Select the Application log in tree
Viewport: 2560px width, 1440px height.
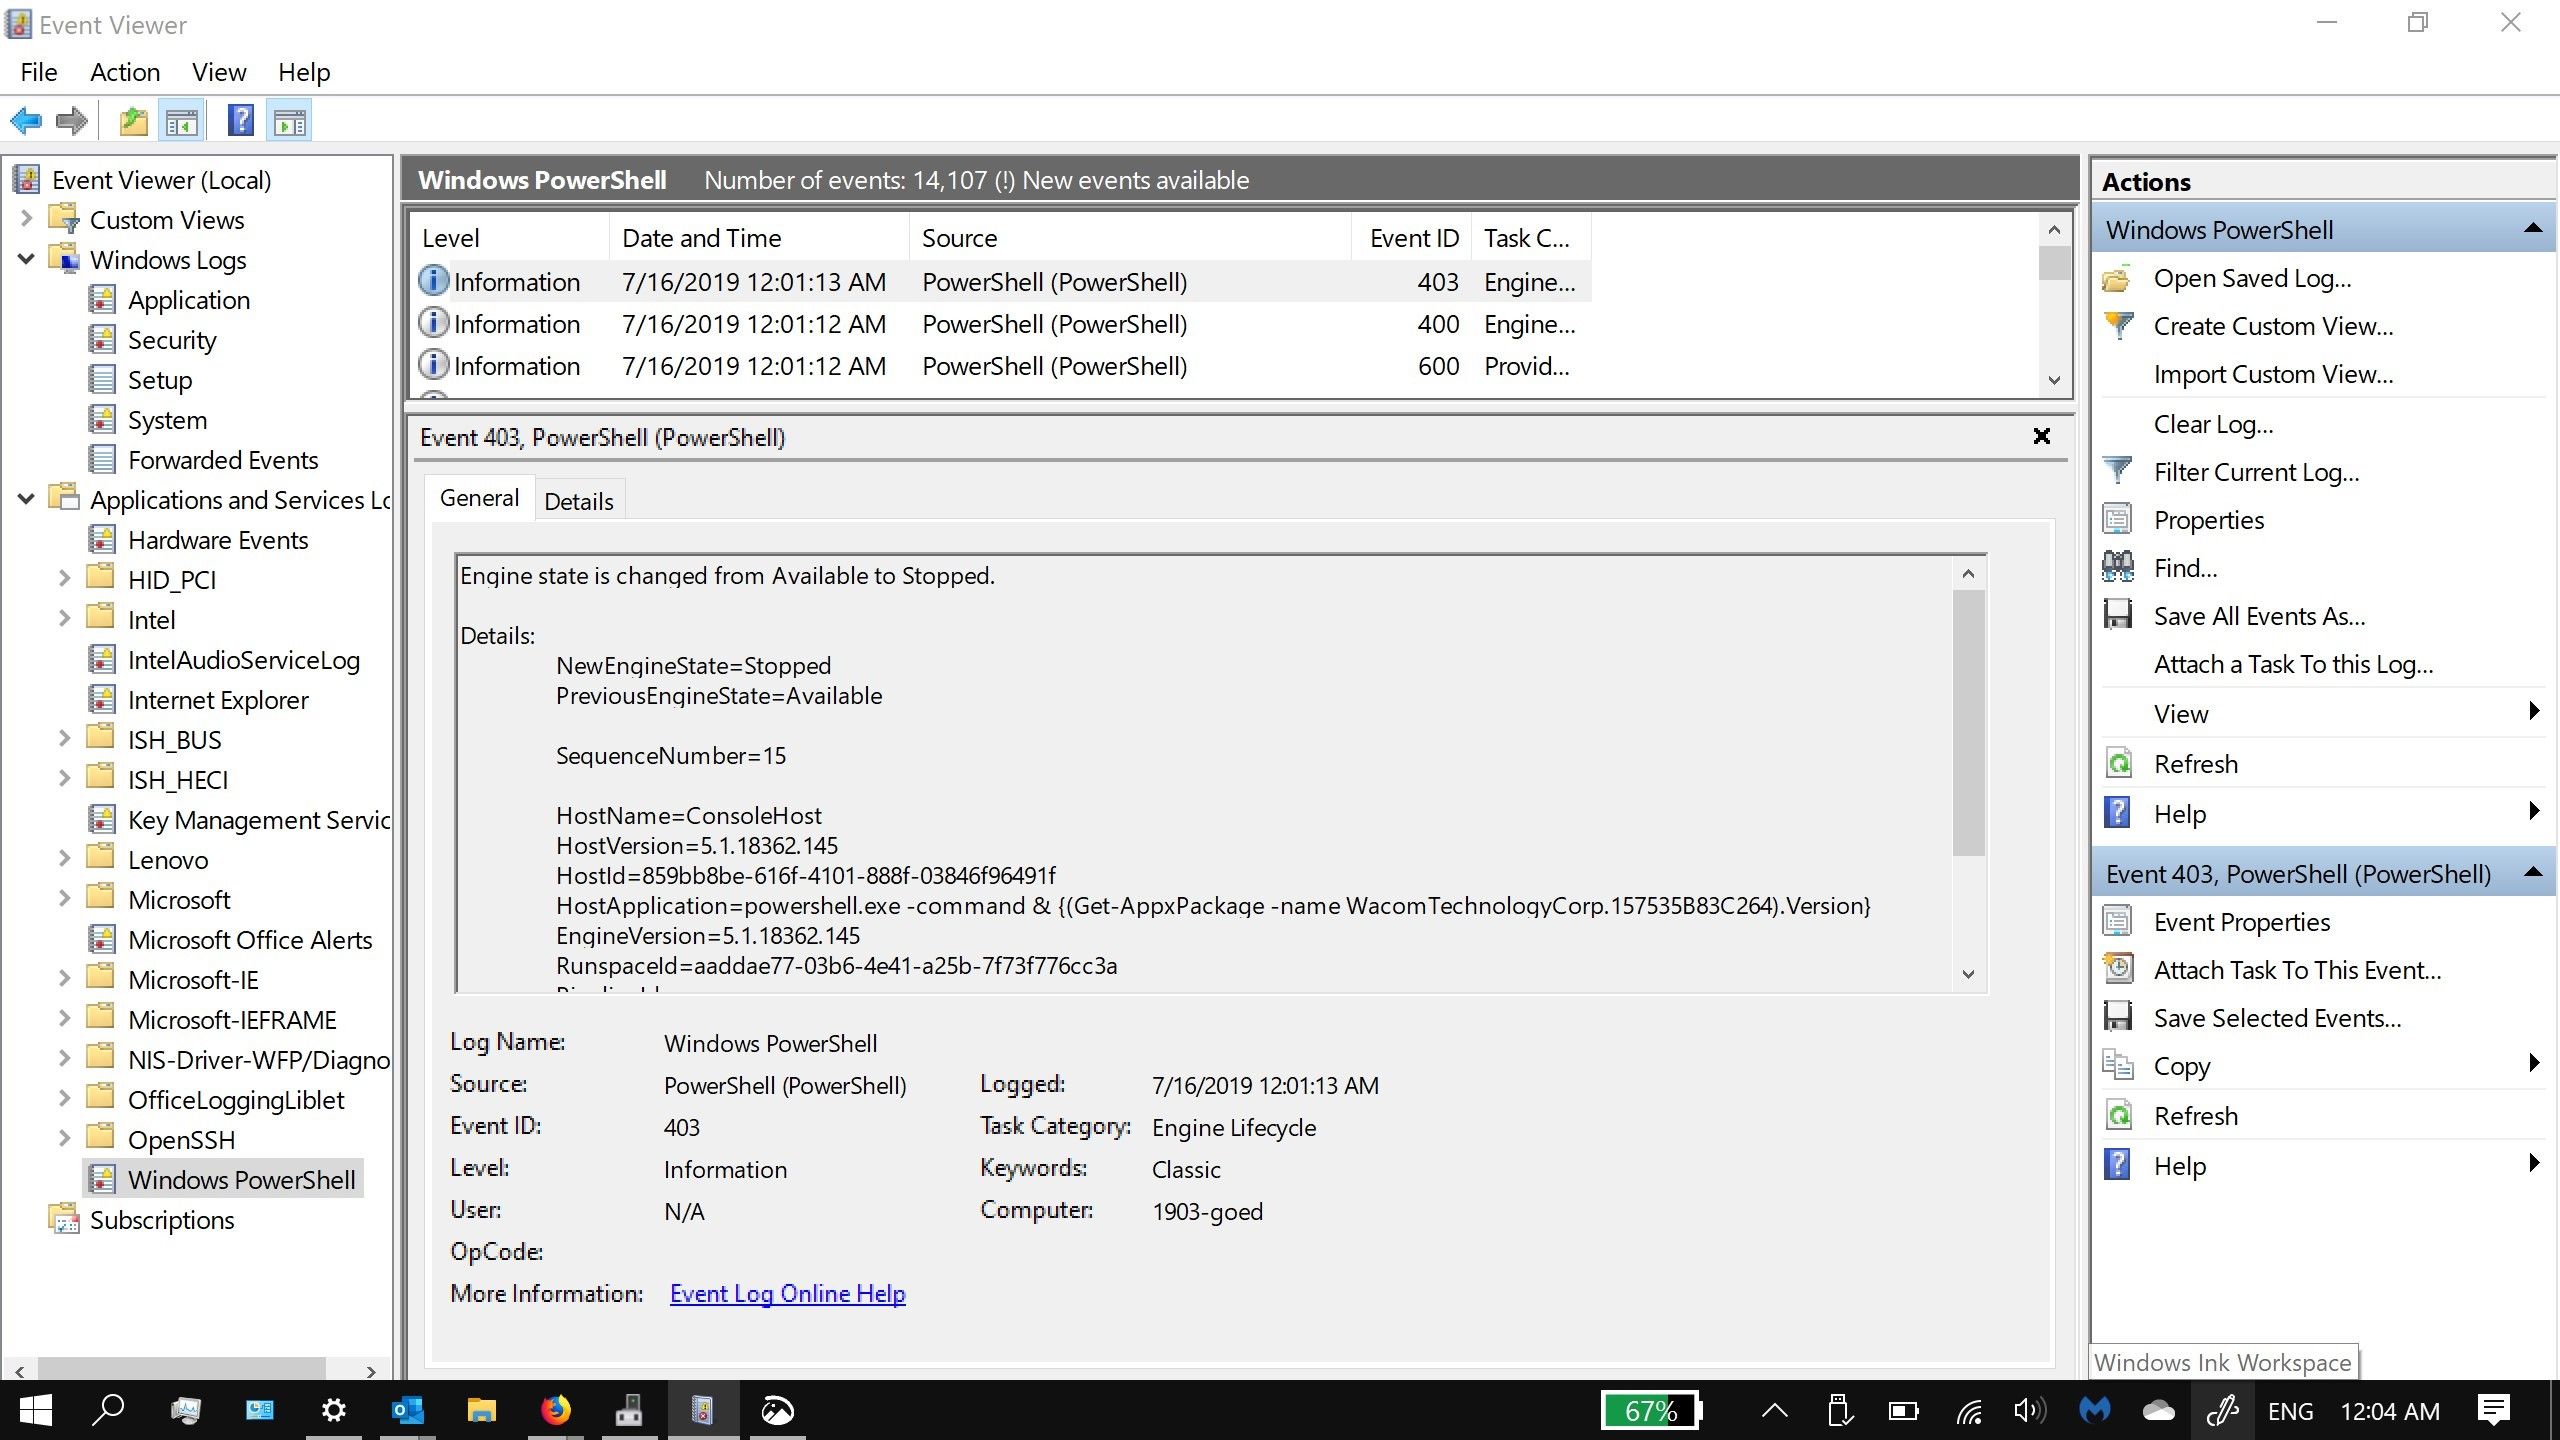[x=189, y=300]
